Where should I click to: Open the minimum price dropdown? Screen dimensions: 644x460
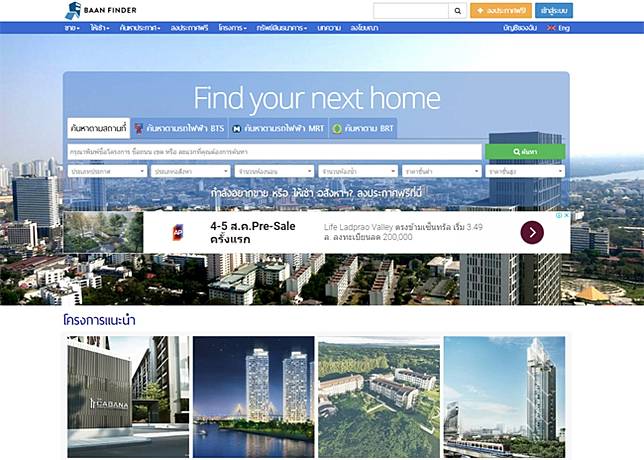pos(441,171)
